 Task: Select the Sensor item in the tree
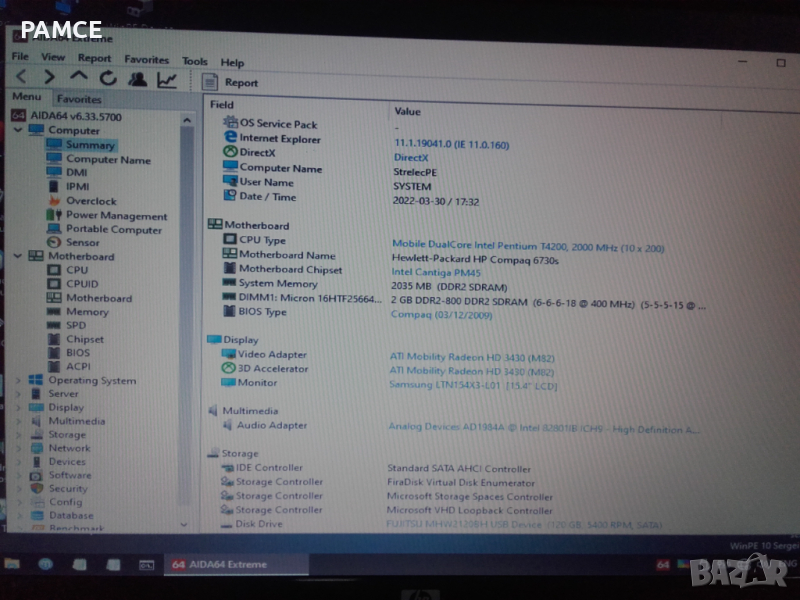pos(82,243)
